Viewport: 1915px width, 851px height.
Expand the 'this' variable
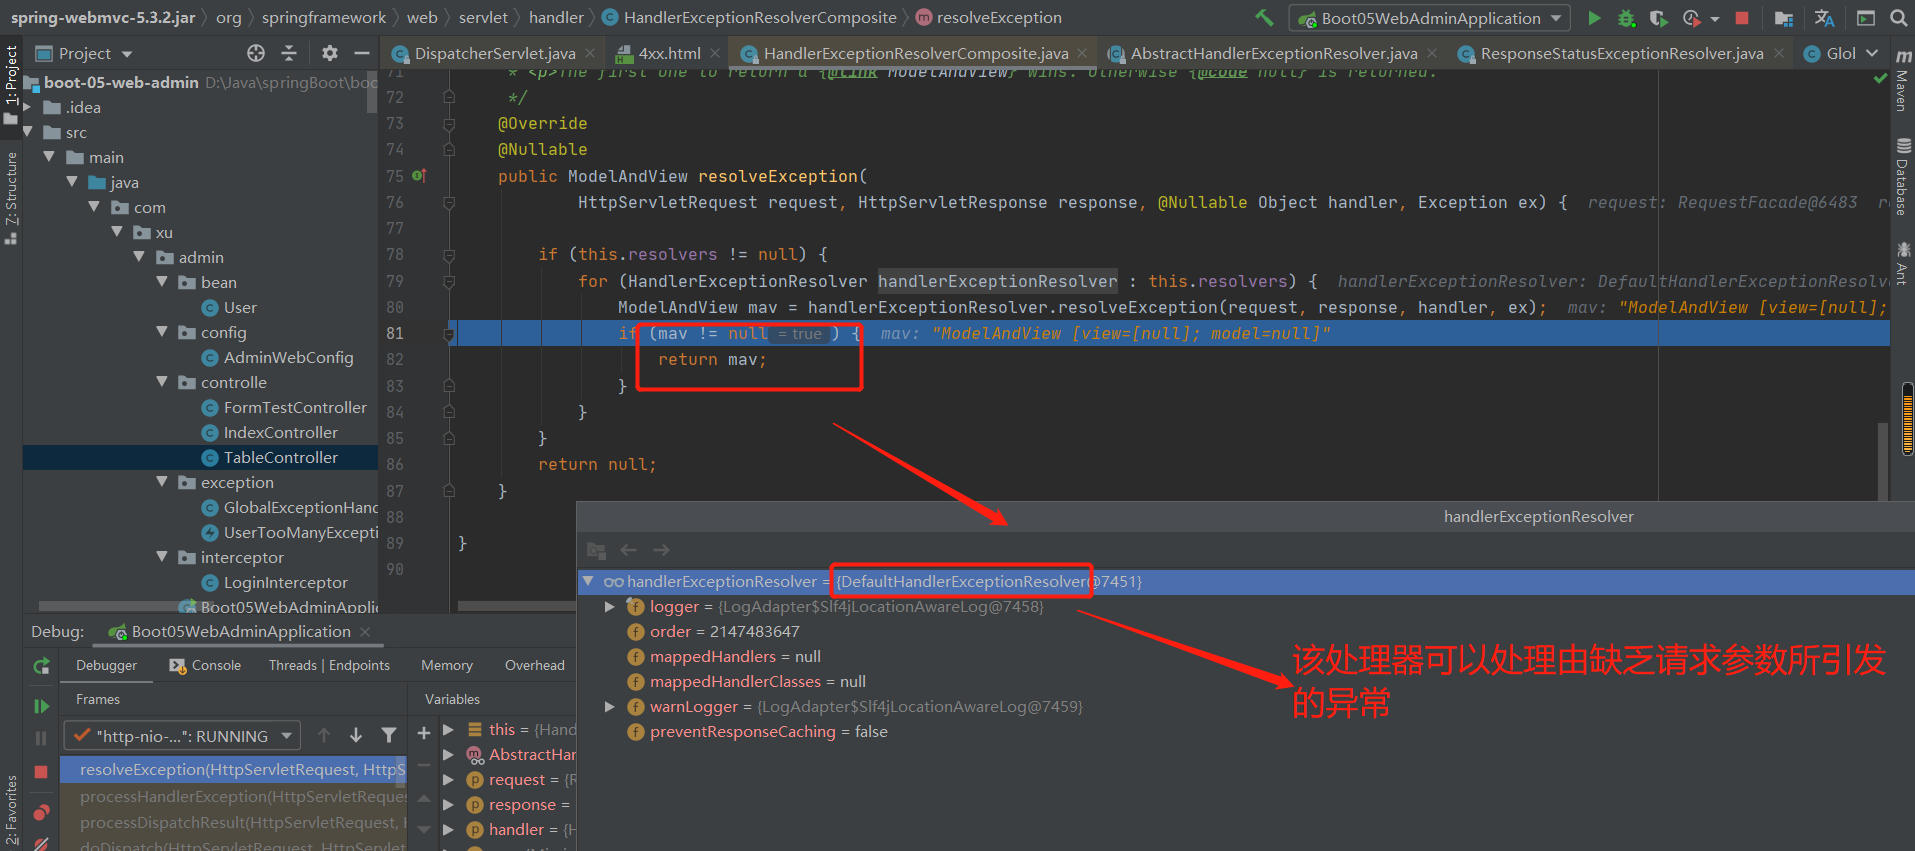[x=449, y=730]
